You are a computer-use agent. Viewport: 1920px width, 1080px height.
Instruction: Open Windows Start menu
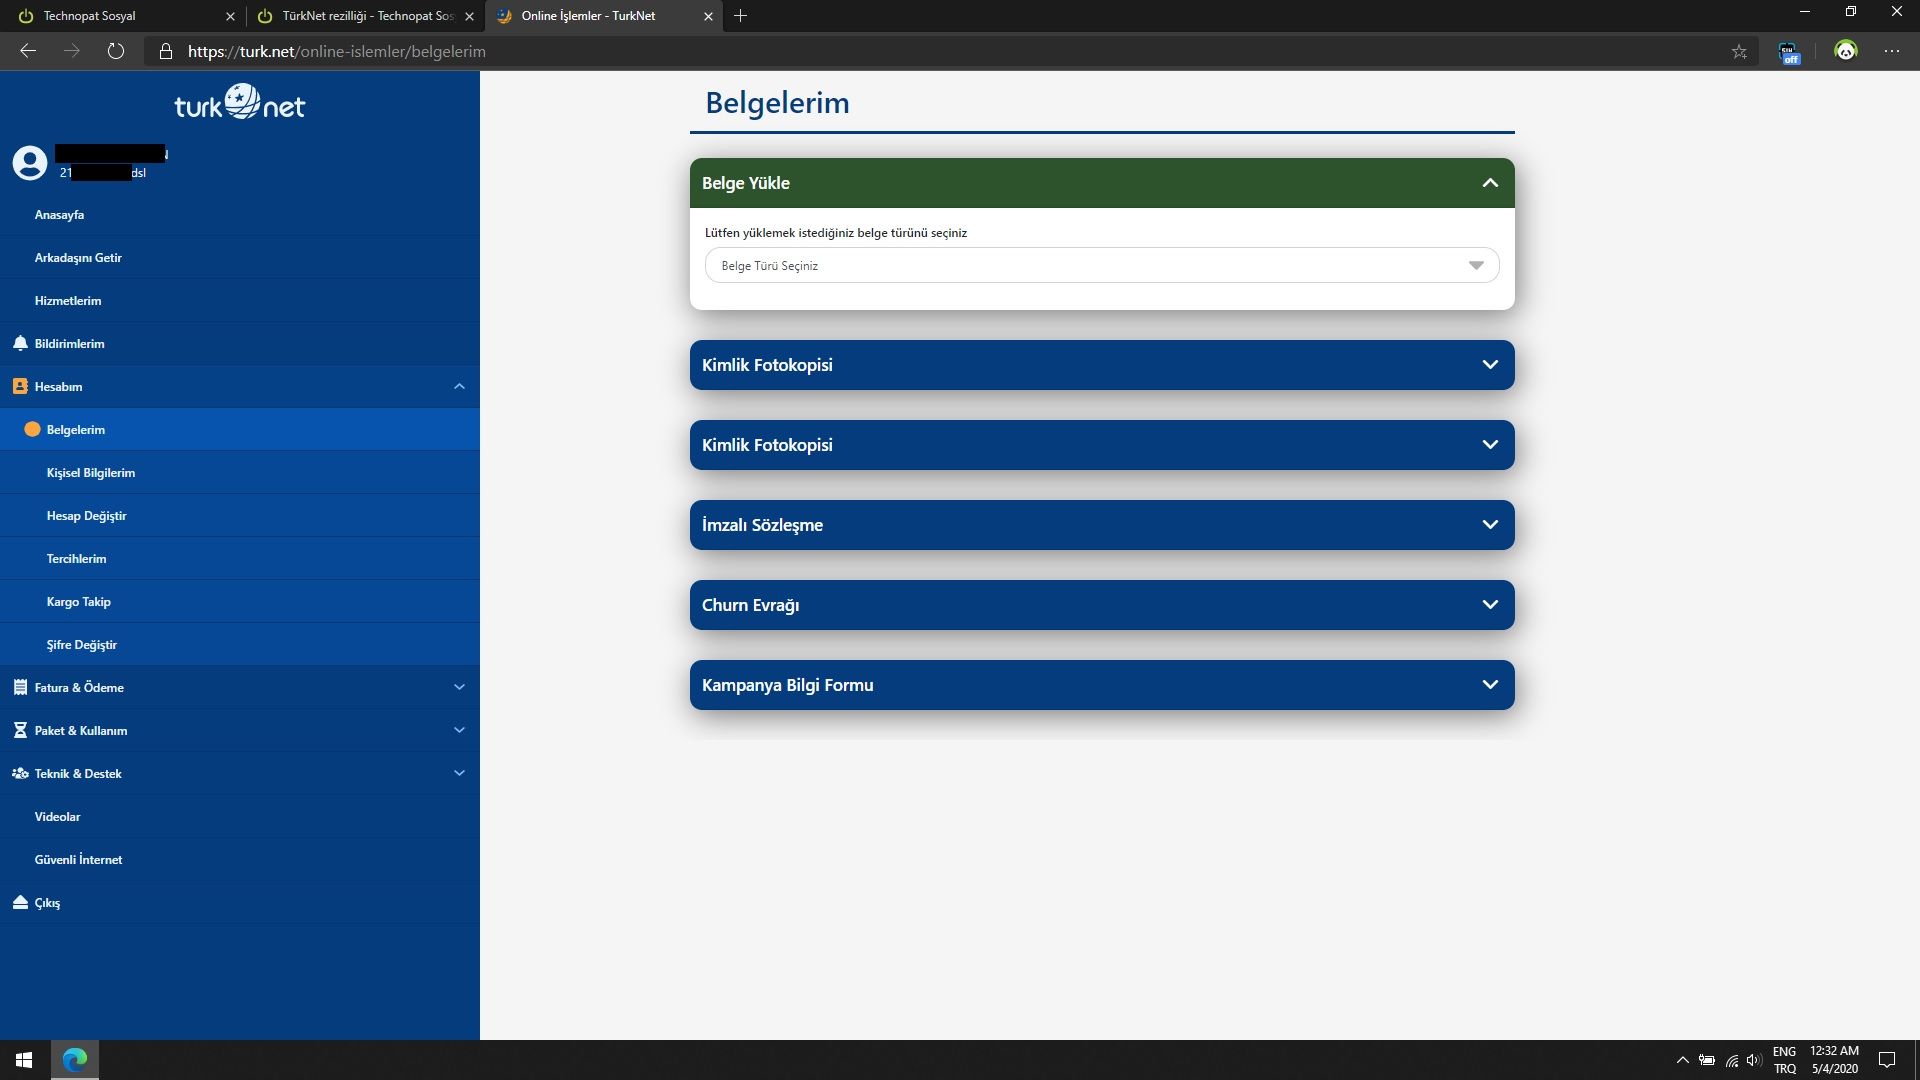24,1060
